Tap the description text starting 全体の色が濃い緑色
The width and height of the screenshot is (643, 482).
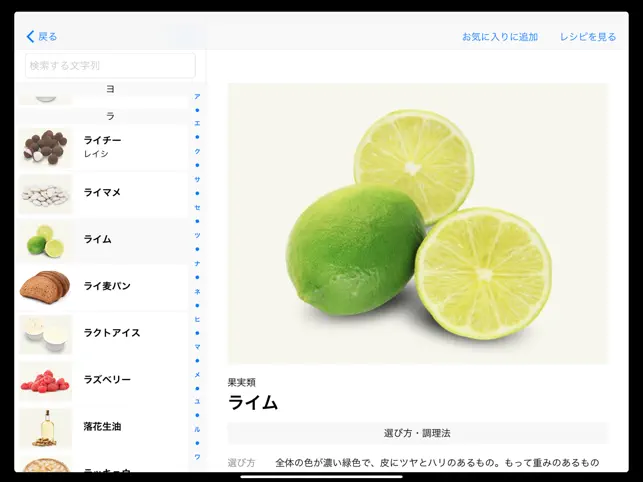click(437, 463)
